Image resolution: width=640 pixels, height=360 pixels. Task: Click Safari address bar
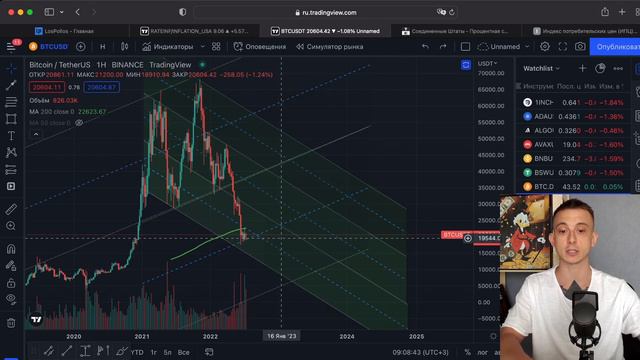325,12
